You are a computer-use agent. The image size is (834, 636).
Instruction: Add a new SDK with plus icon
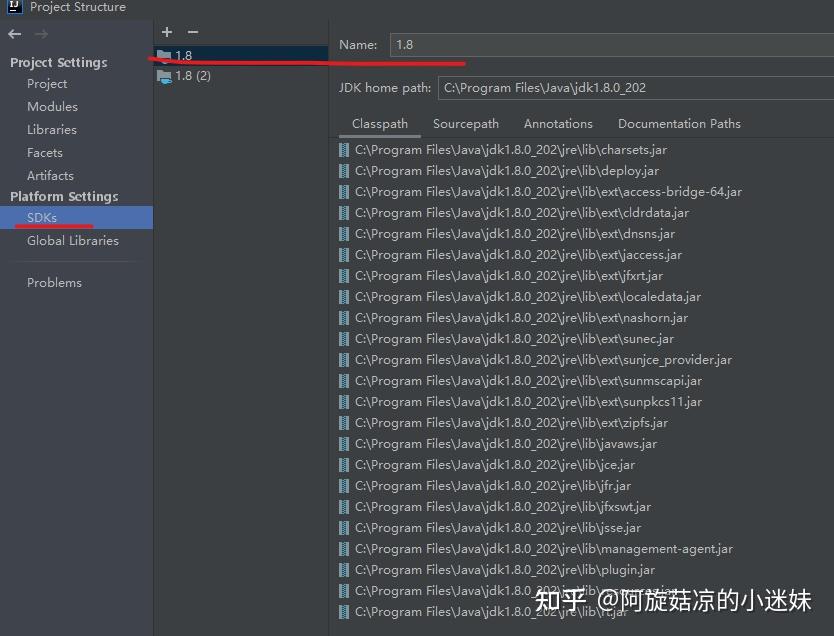click(167, 32)
